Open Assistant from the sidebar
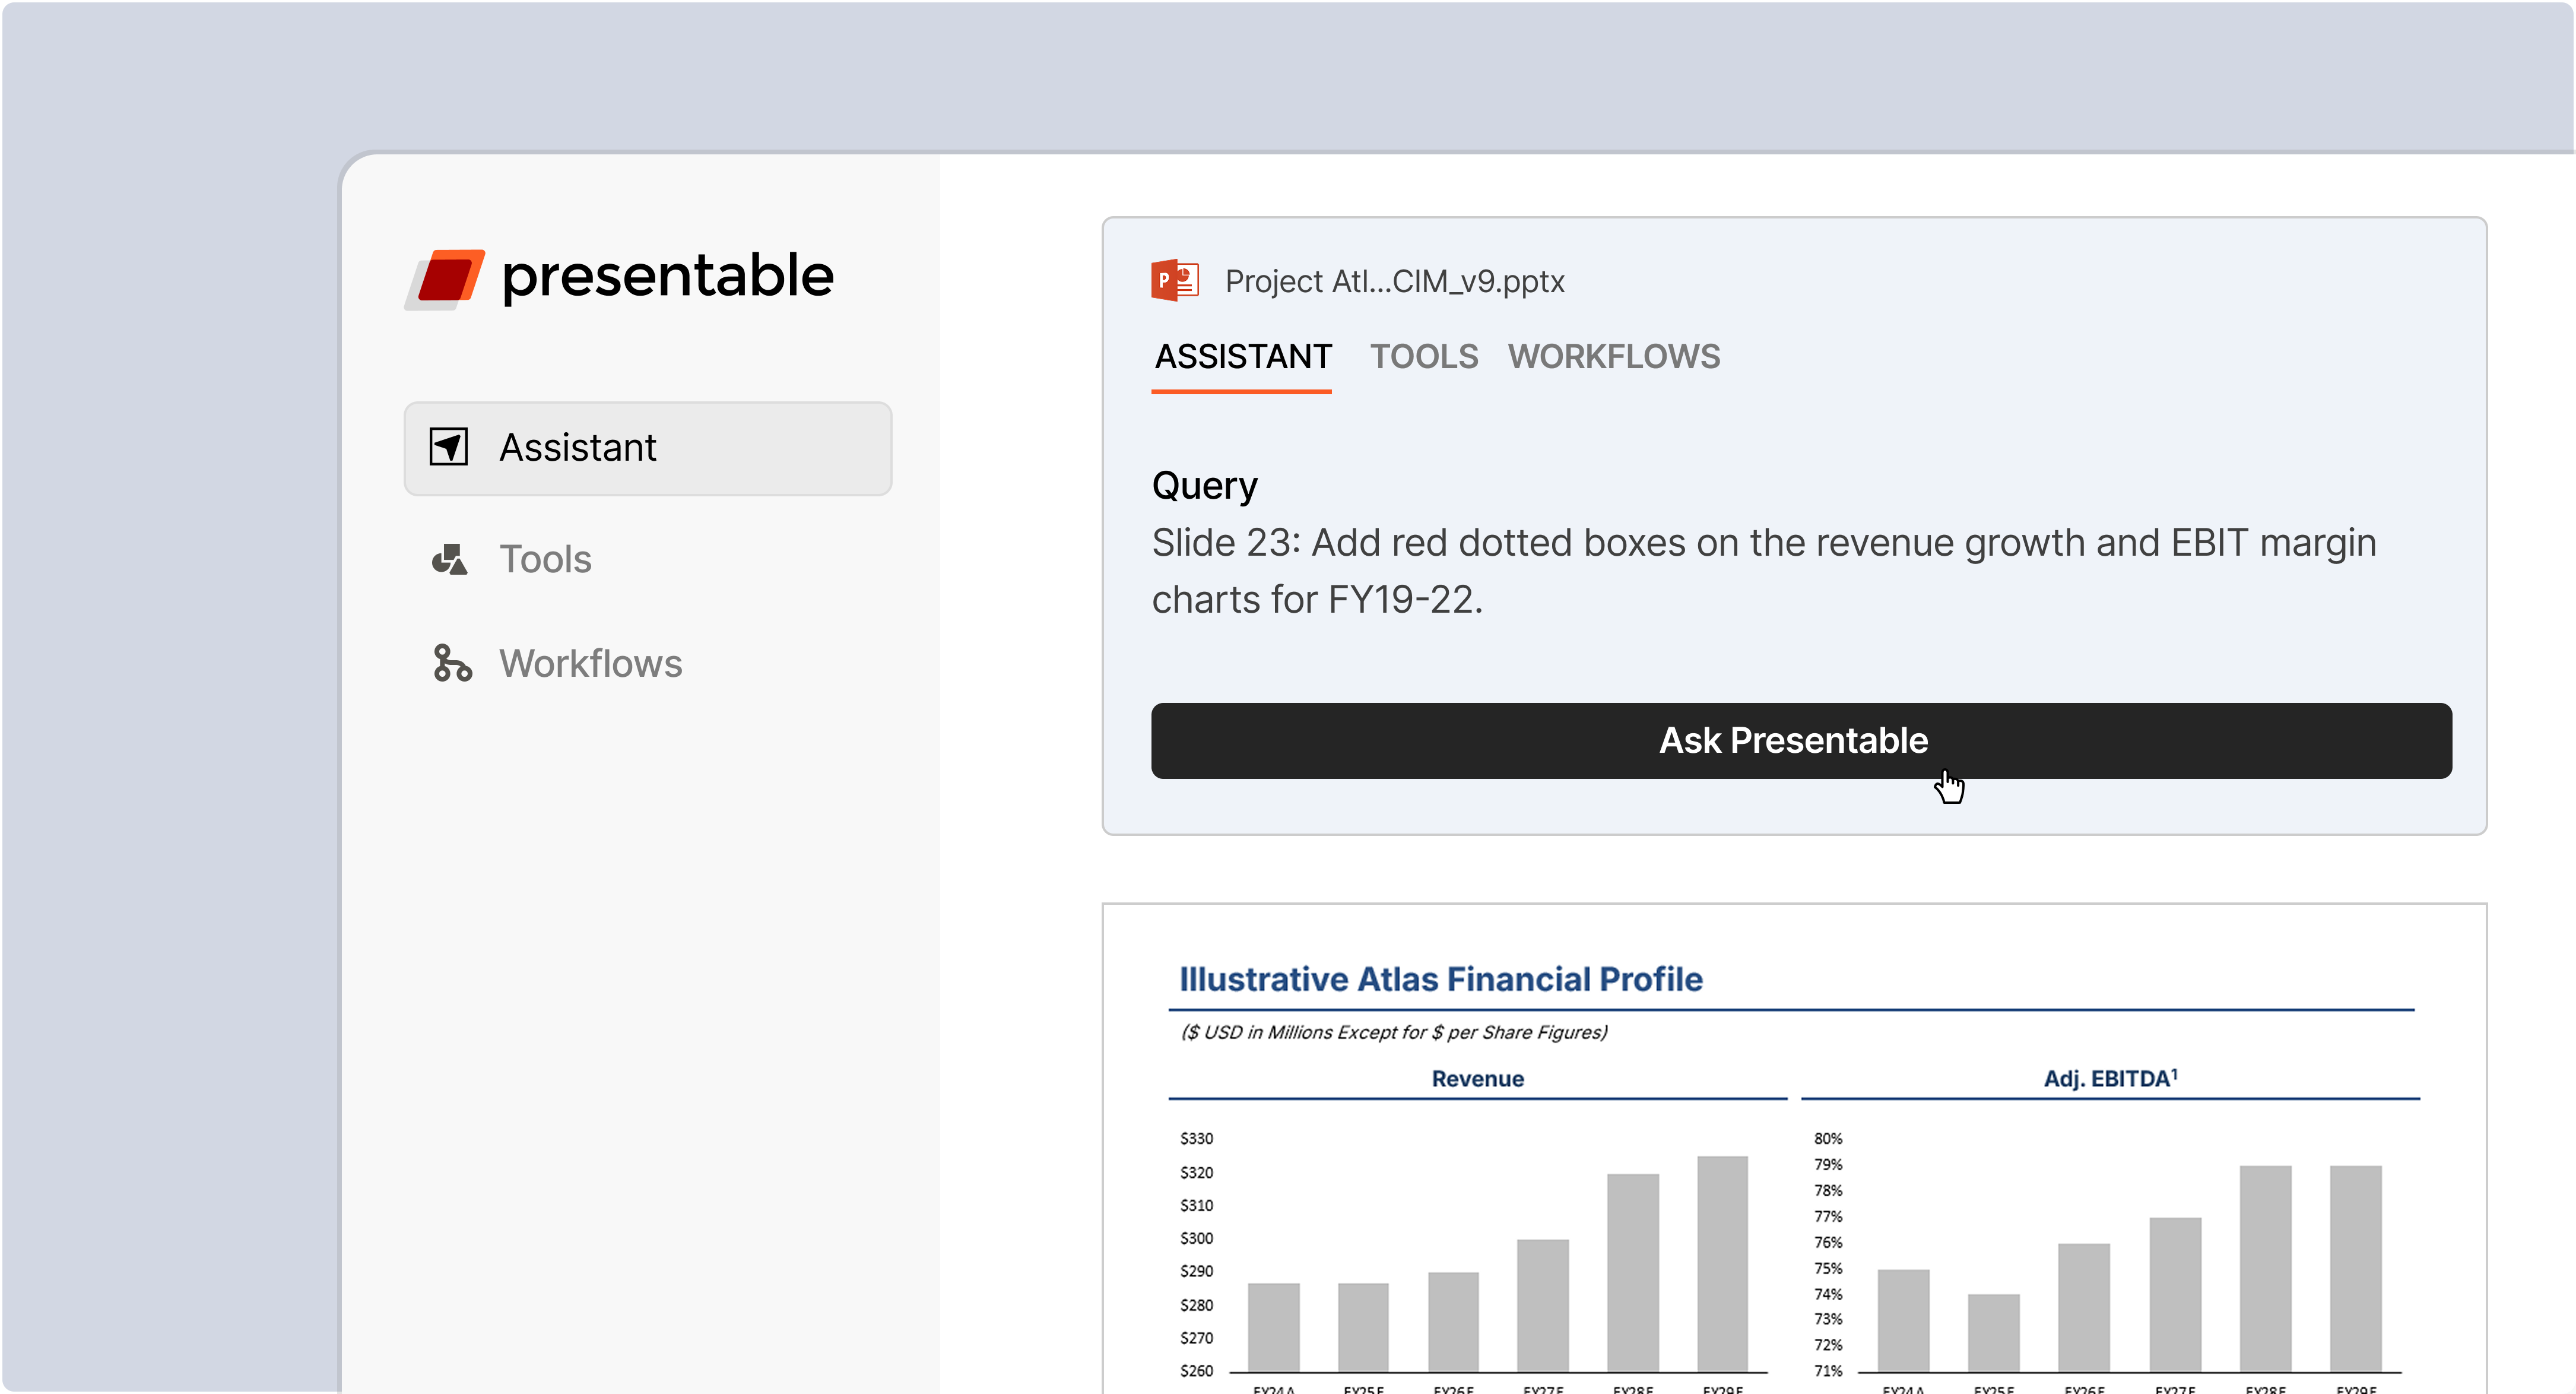Image resolution: width=2576 pixels, height=1394 pixels. [x=578, y=447]
